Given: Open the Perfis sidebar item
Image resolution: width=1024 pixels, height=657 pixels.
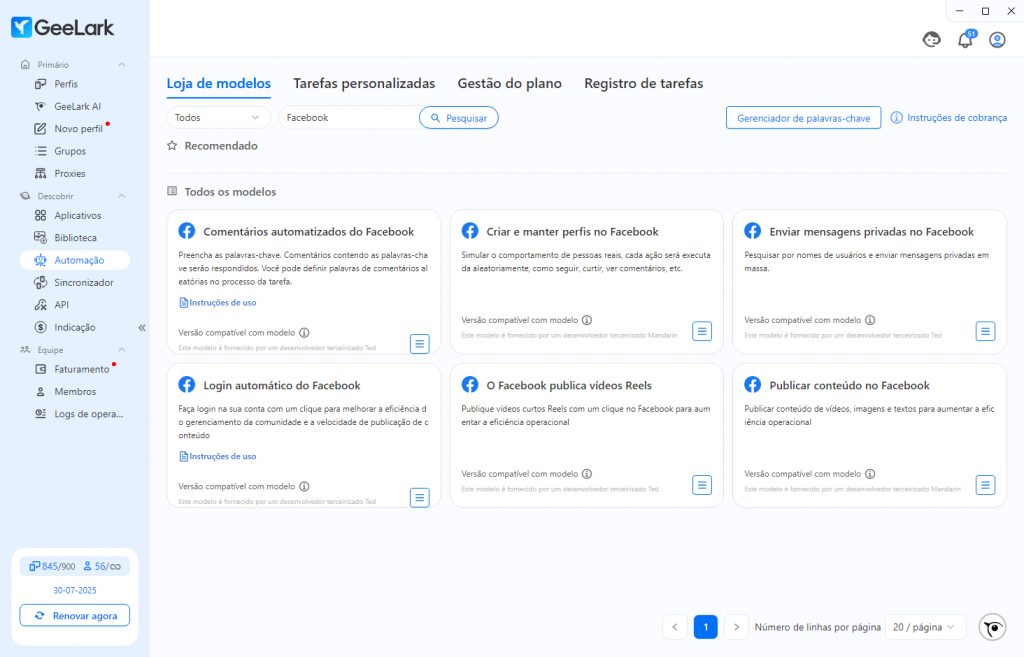Looking at the screenshot, I should click(x=65, y=84).
